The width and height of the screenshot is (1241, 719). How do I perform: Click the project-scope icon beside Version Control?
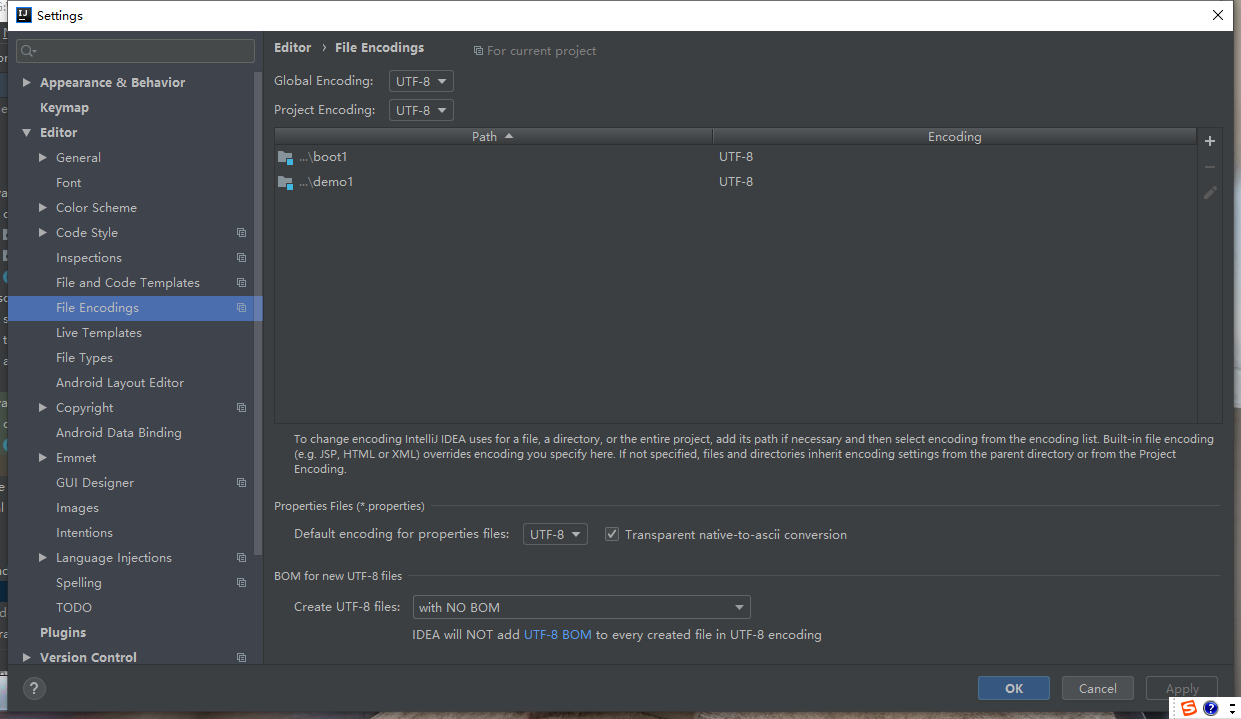[241, 658]
